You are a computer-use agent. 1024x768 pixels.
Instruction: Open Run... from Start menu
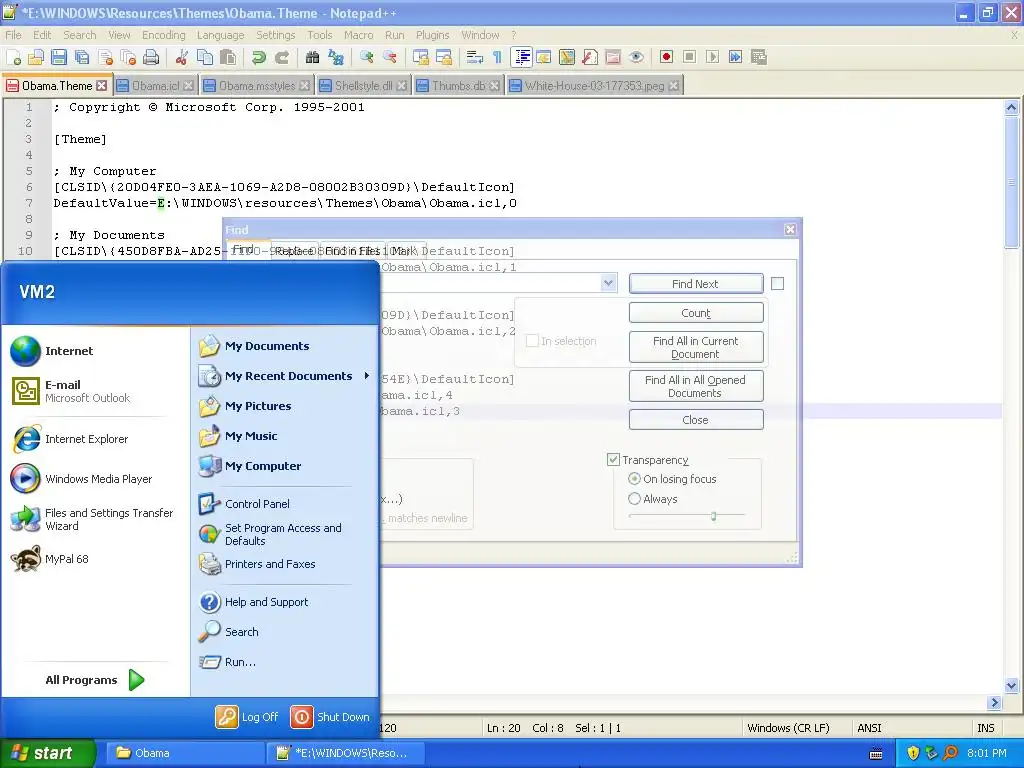(x=227, y=662)
